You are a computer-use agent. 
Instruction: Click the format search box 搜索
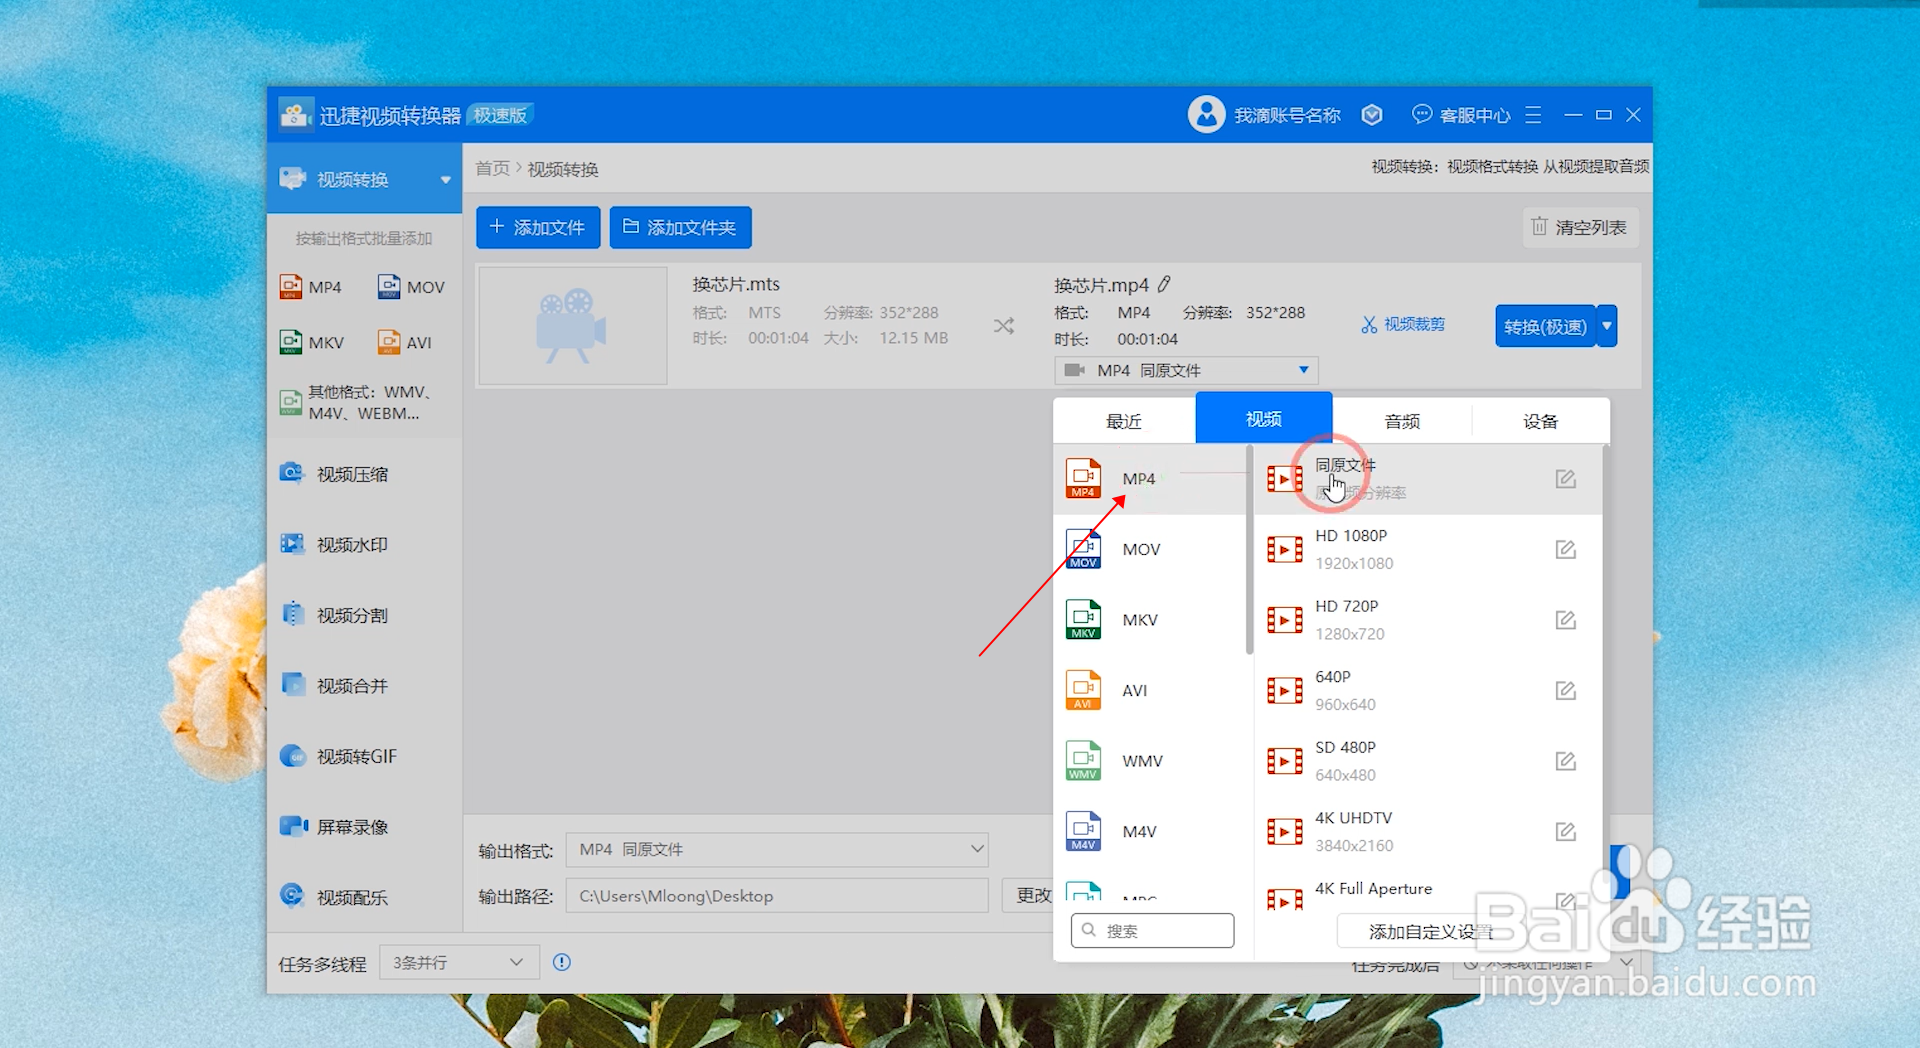(1152, 930)
